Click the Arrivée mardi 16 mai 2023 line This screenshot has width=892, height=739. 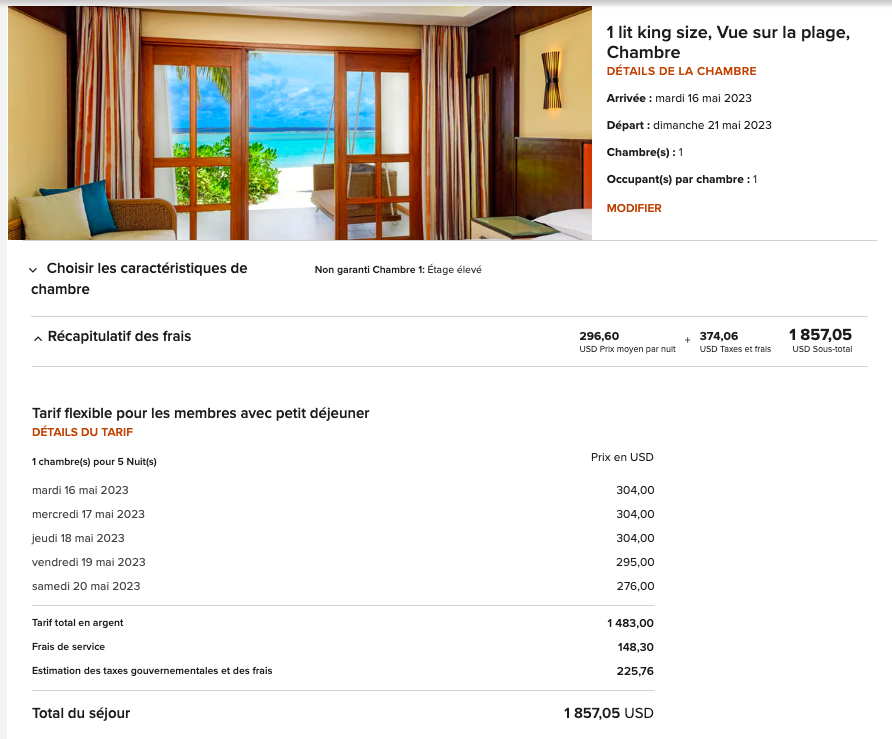coord(679,98)
